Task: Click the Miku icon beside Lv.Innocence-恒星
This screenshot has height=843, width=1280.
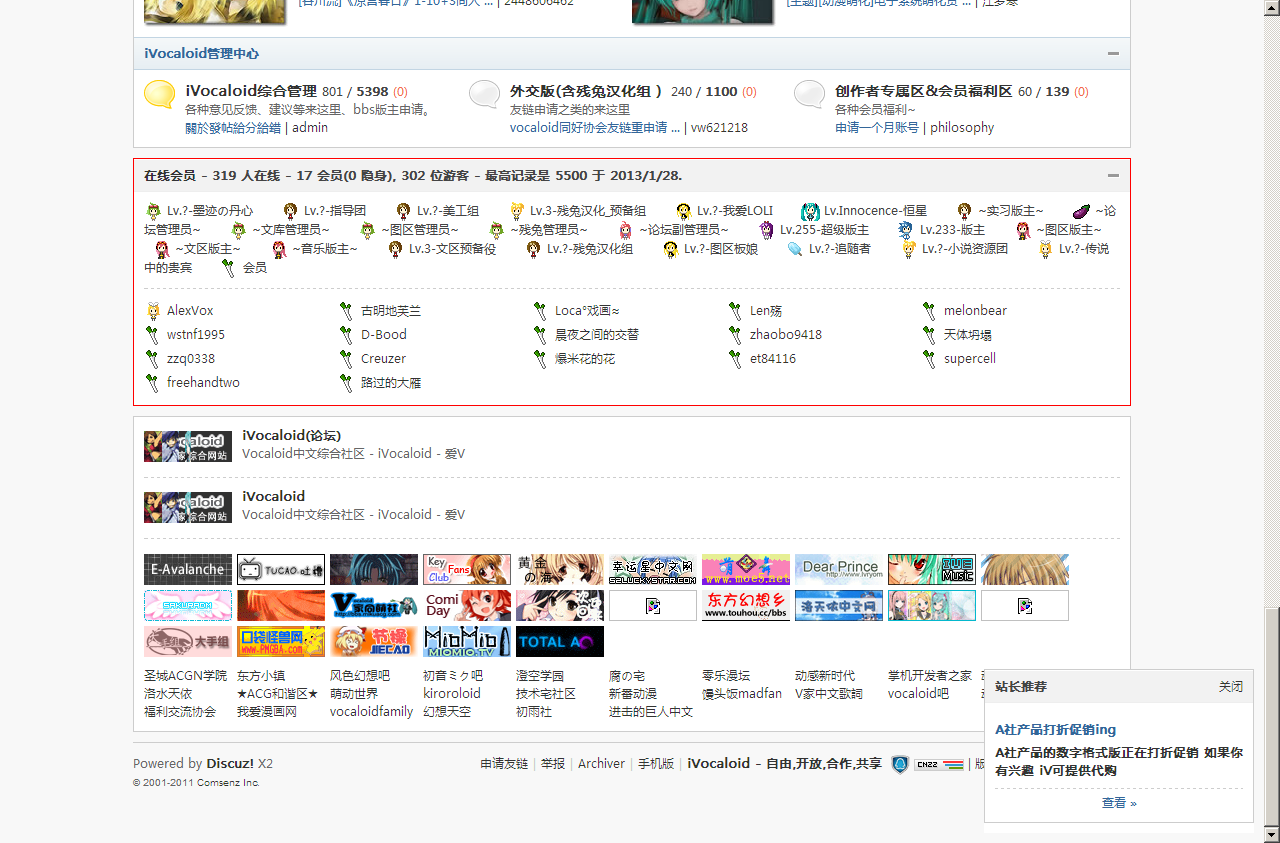Action: (810, 211)
